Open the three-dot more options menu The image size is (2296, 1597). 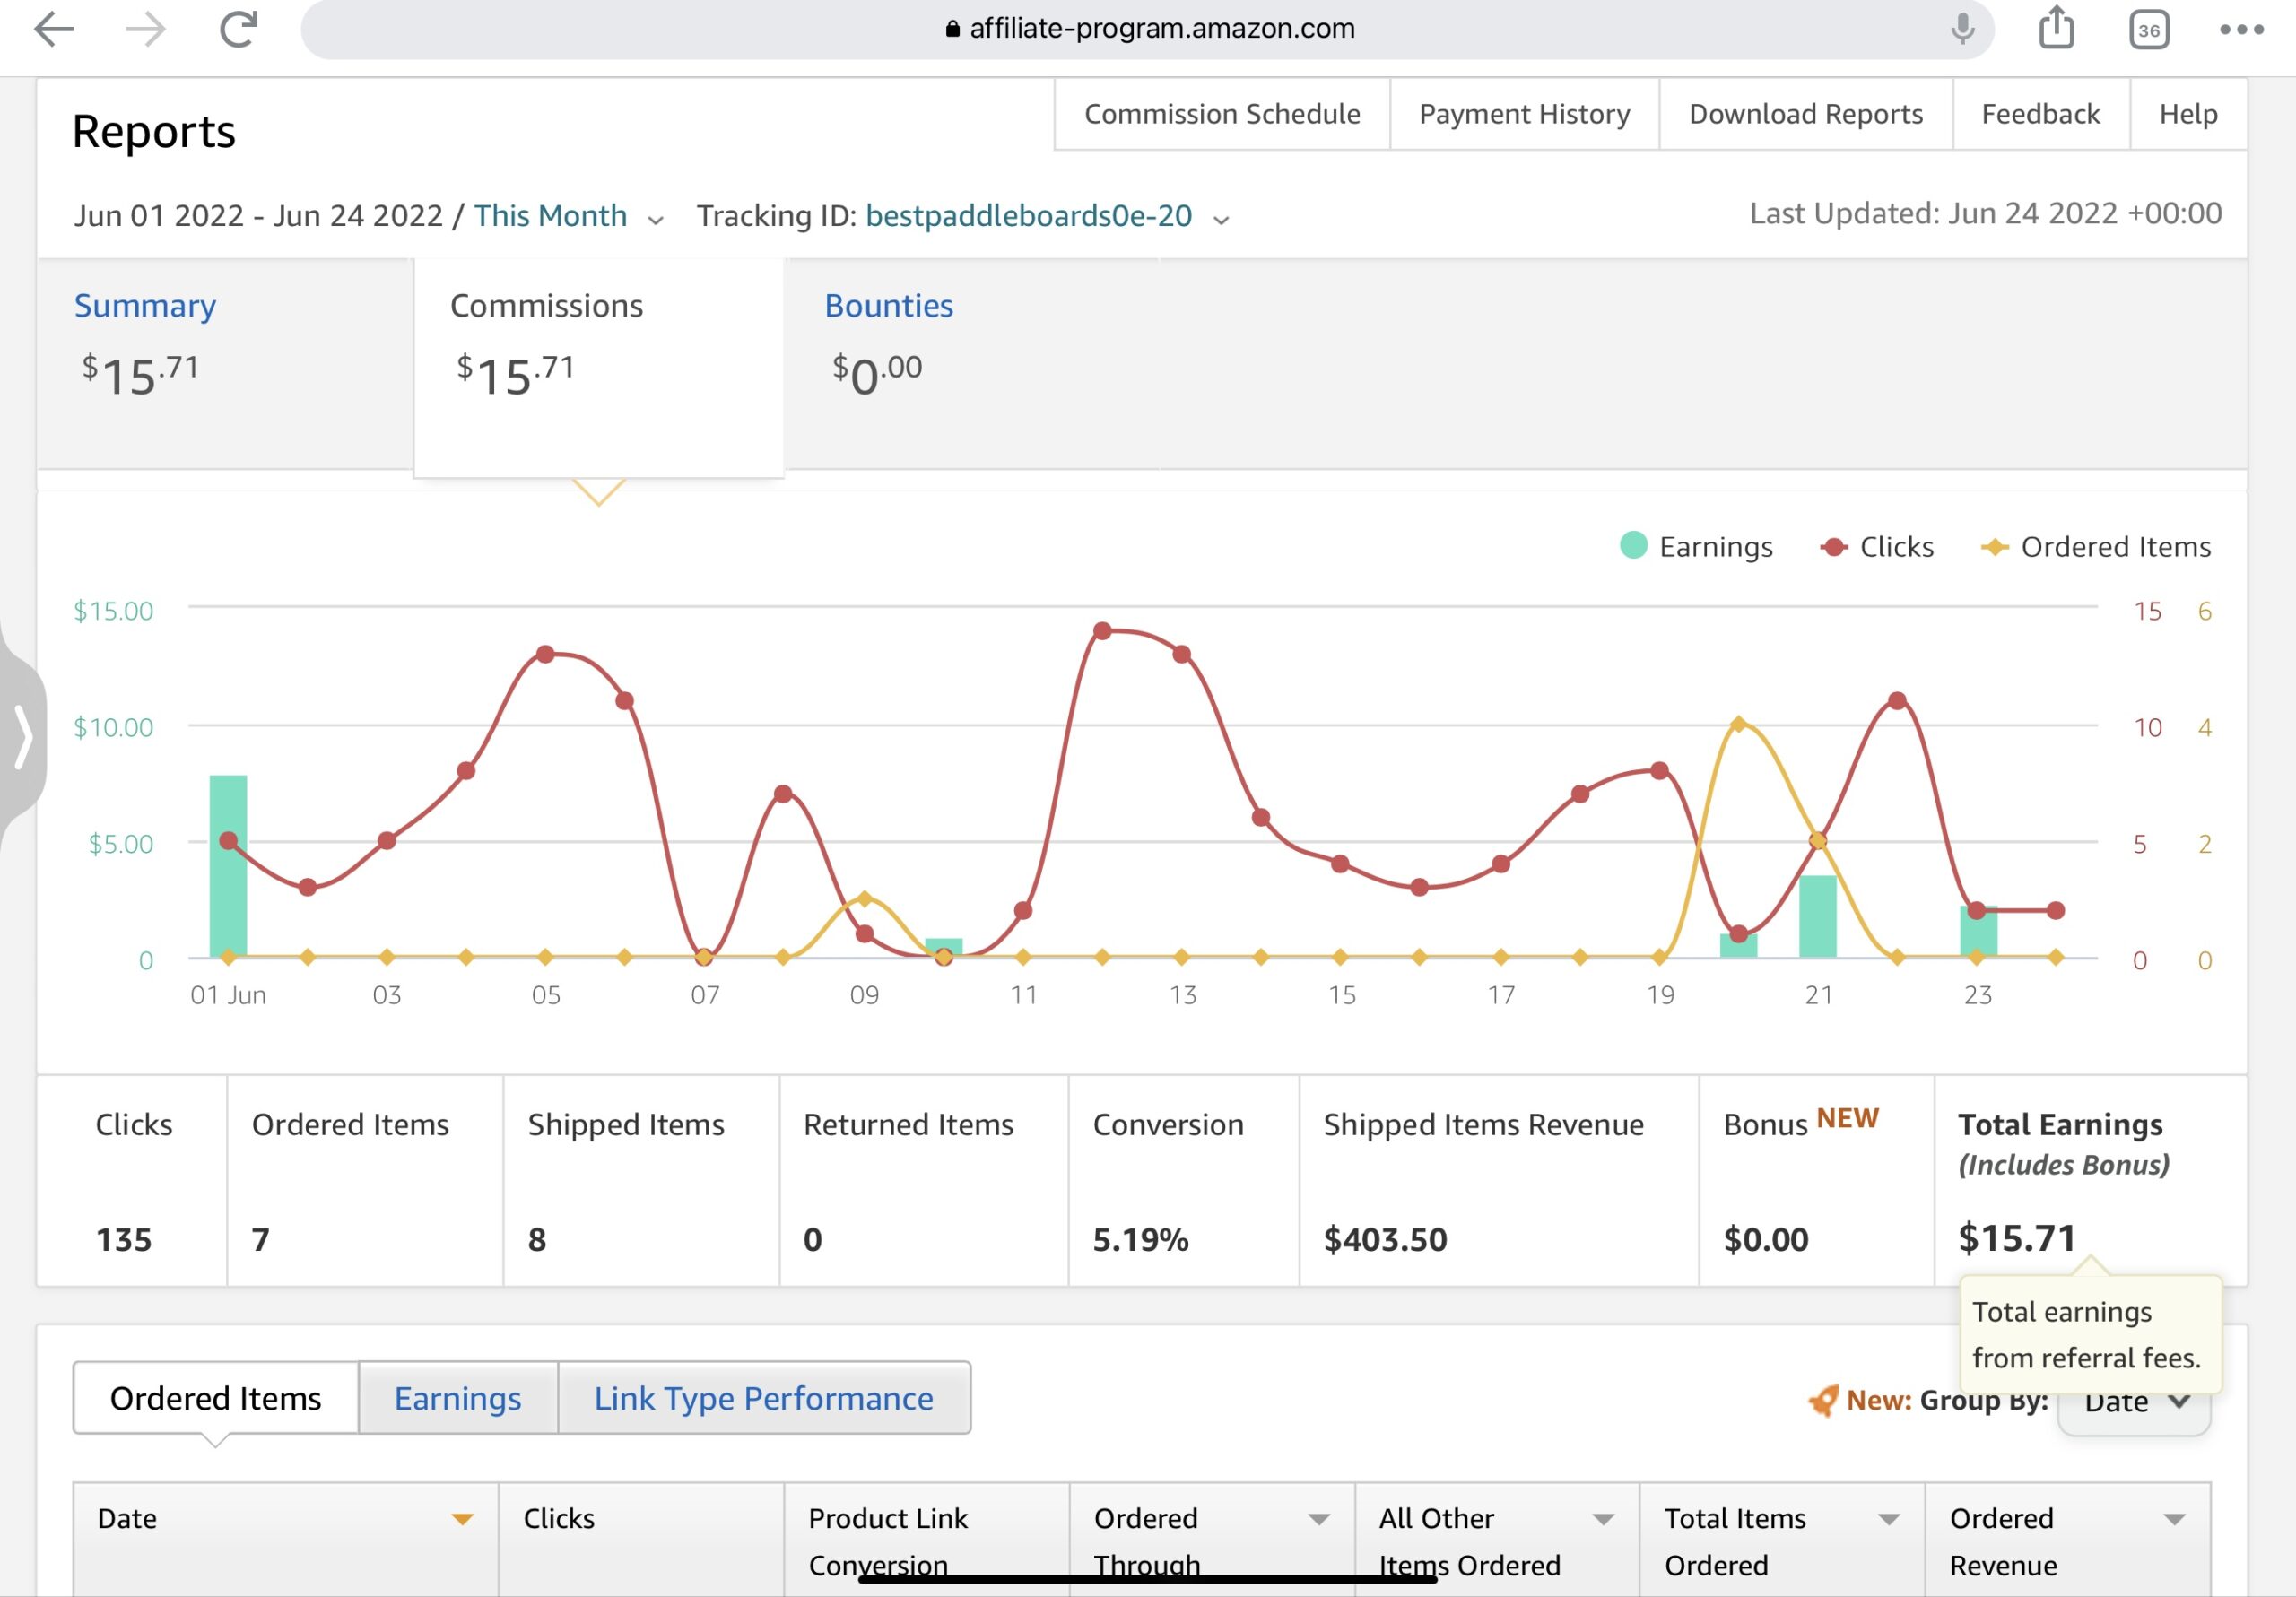(2241, 29)
